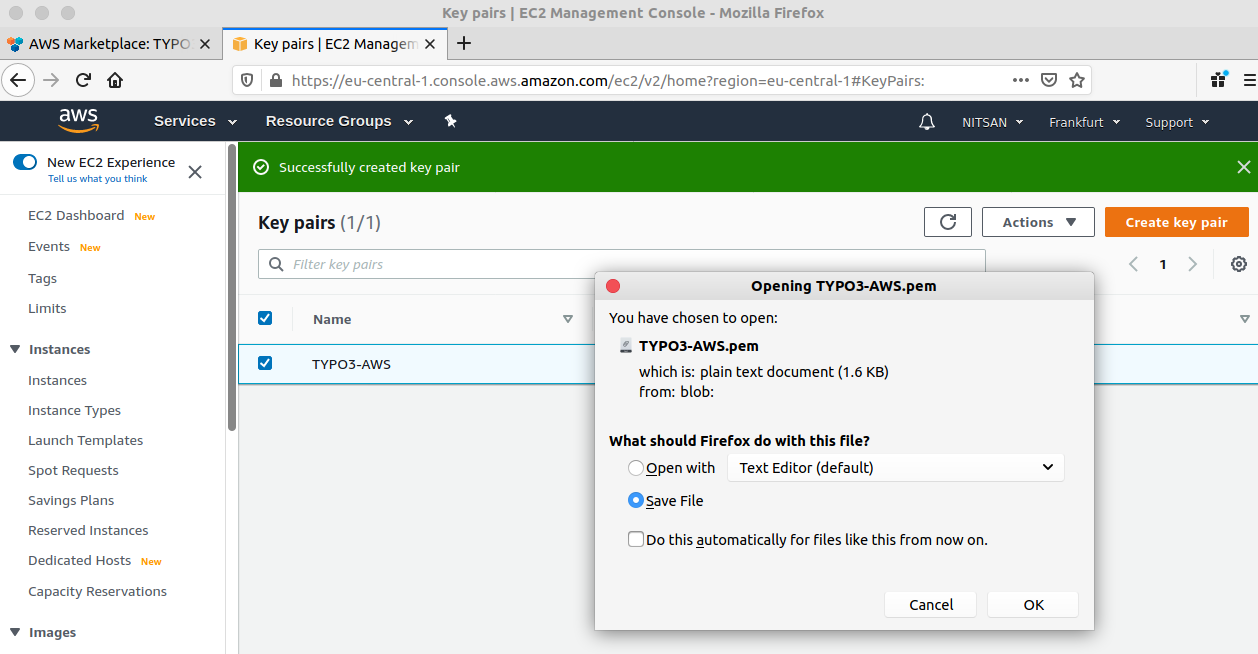Collapse the Images sidebar section
The image size is (1258, 654).
point(15,632)
